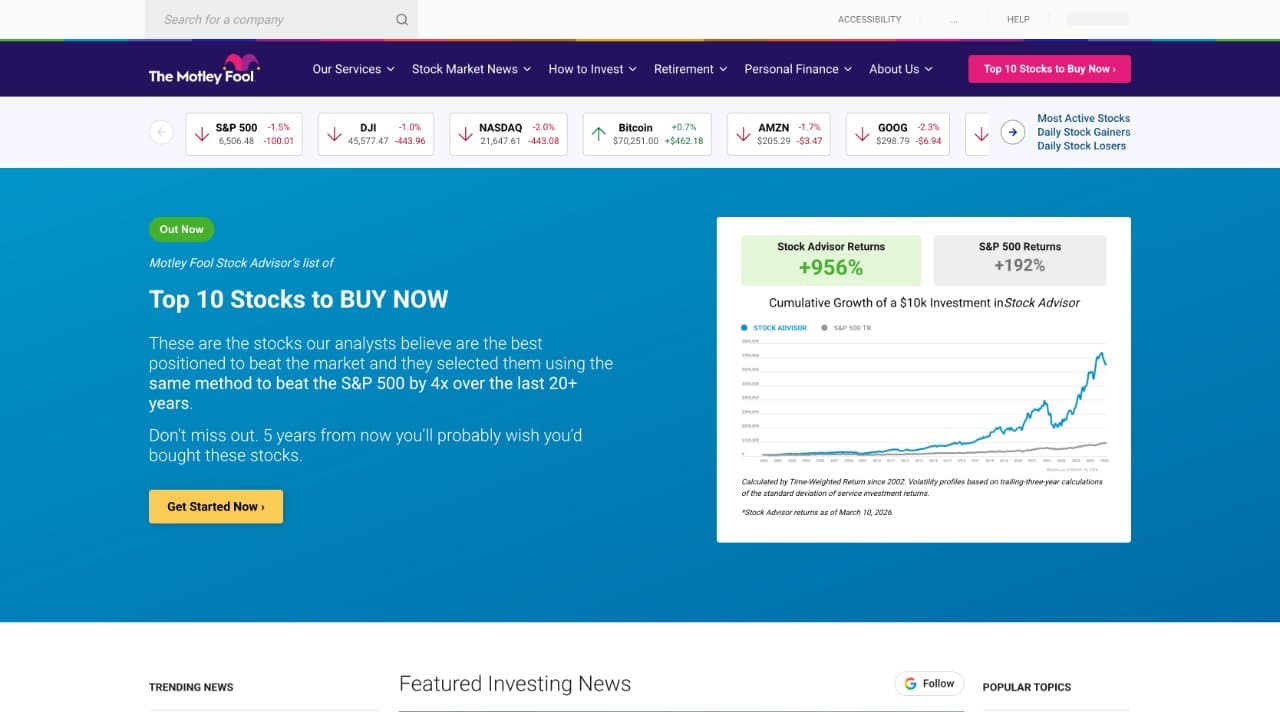Click the Get Started Now button

pos(216,506)
